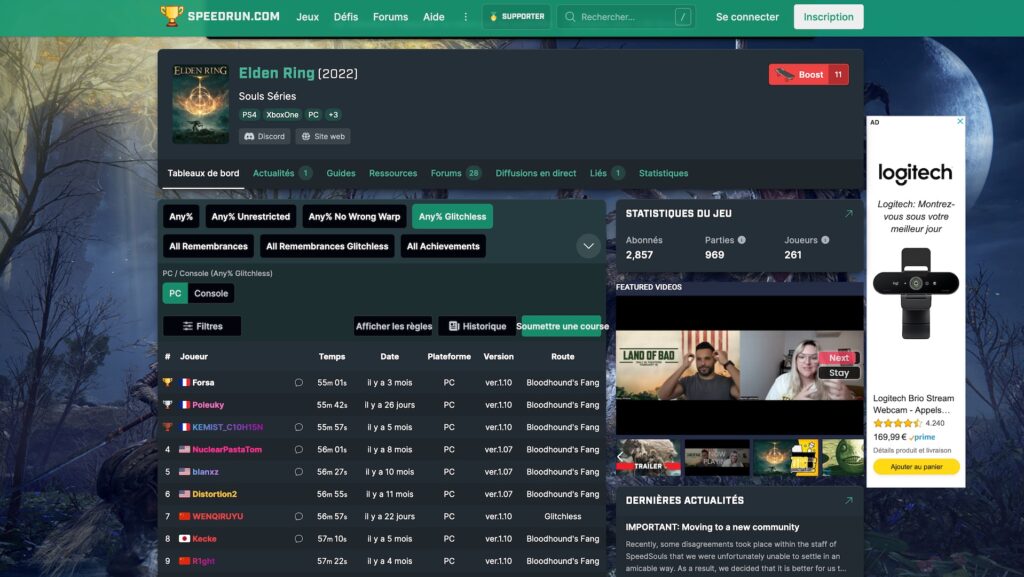Open the Site web globe link

pyautogui.click(x=323, y=136)
